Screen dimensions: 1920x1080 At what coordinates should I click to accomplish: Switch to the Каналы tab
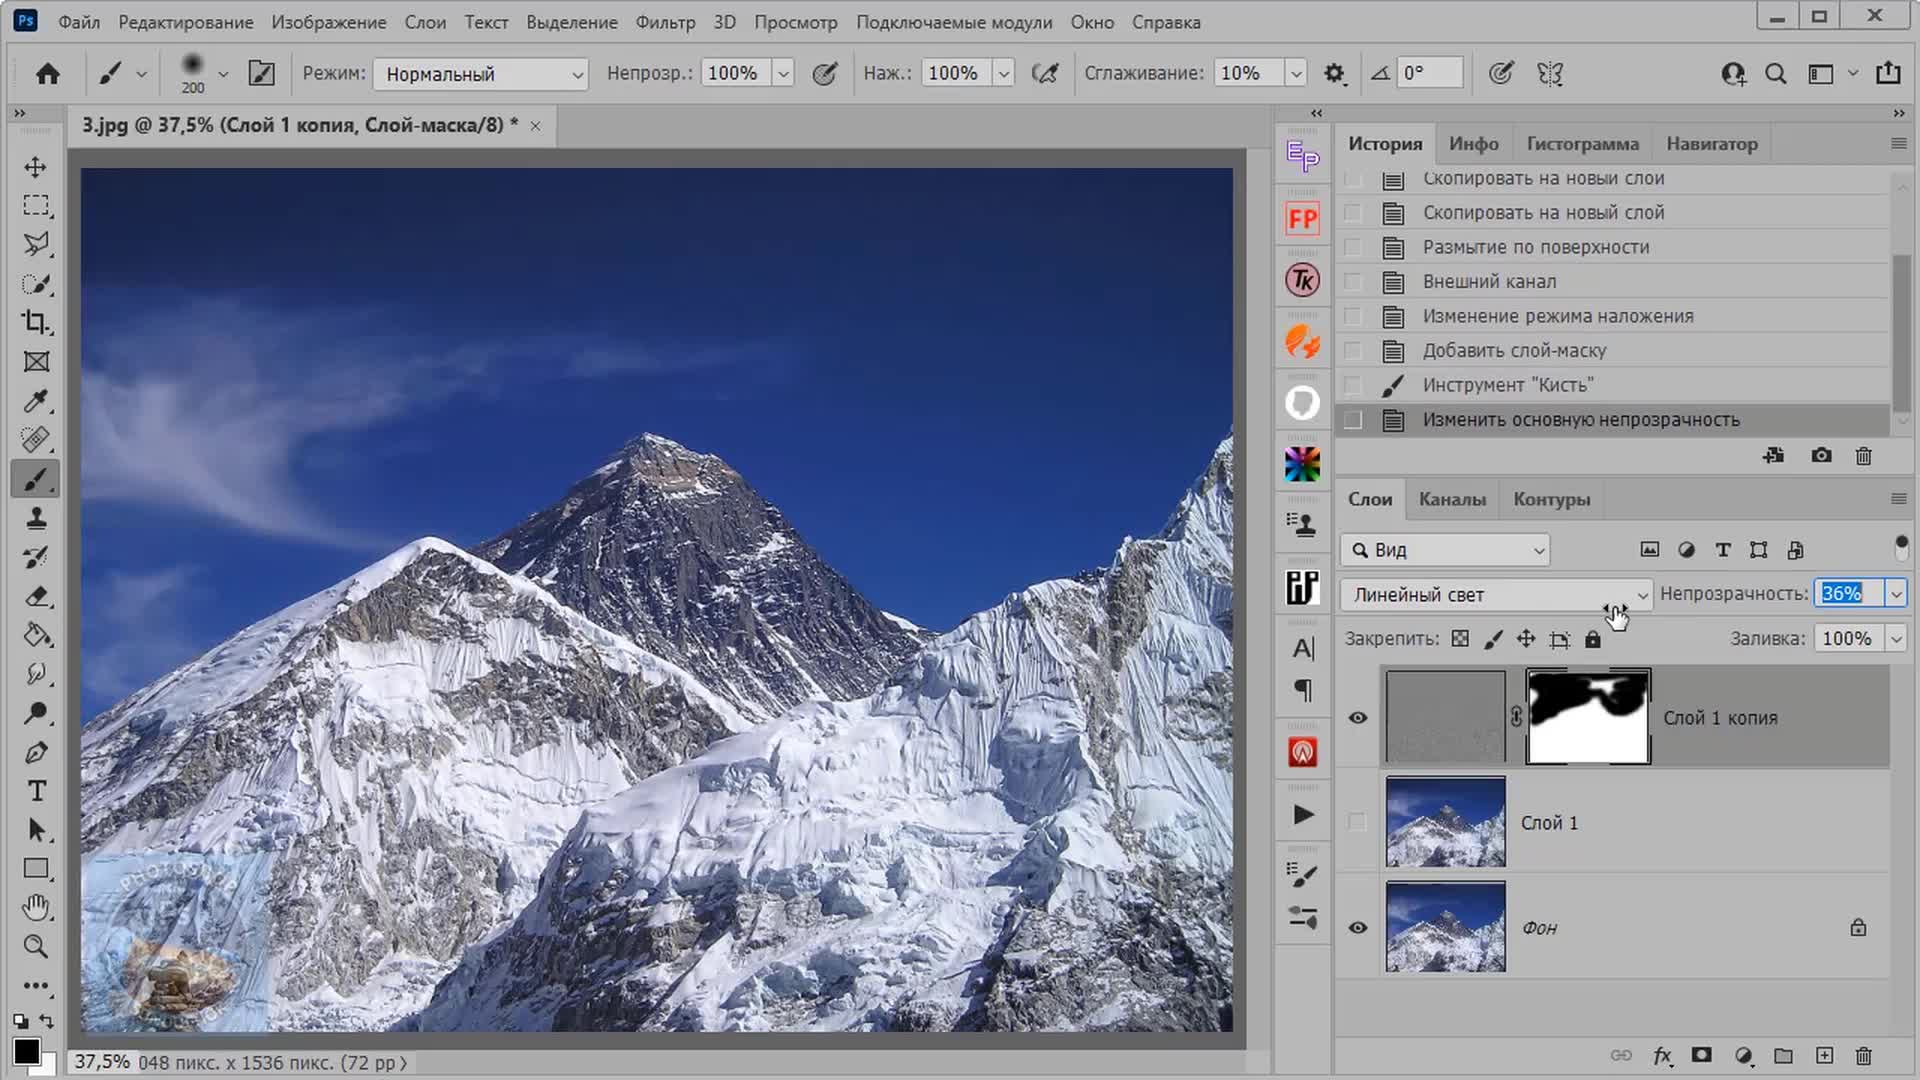pos(1451,499)
